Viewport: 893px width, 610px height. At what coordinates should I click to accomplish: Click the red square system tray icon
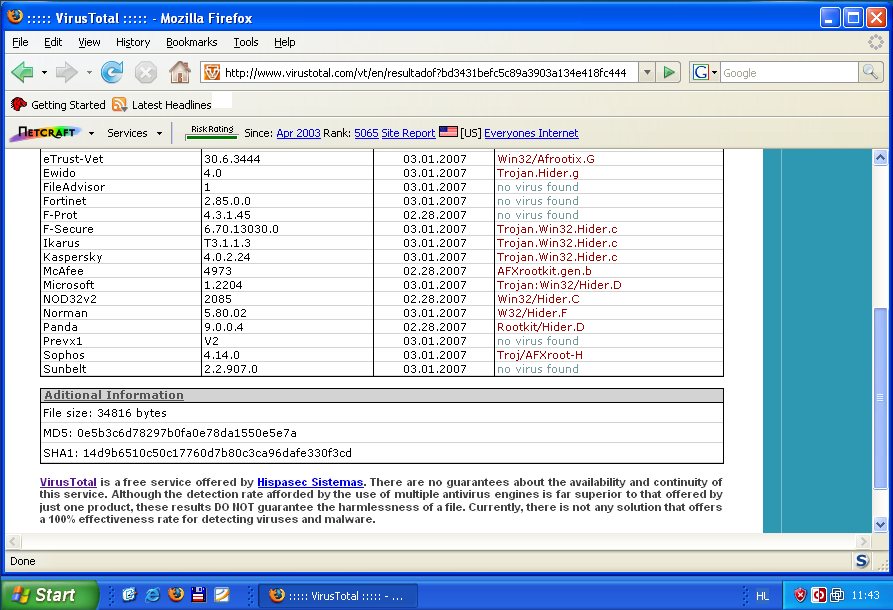click(819, 595)
